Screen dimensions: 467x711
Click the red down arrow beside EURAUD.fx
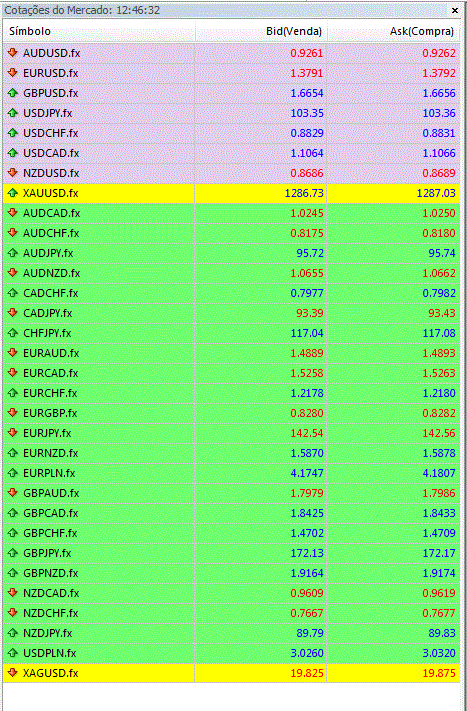(x=13, y=353)
